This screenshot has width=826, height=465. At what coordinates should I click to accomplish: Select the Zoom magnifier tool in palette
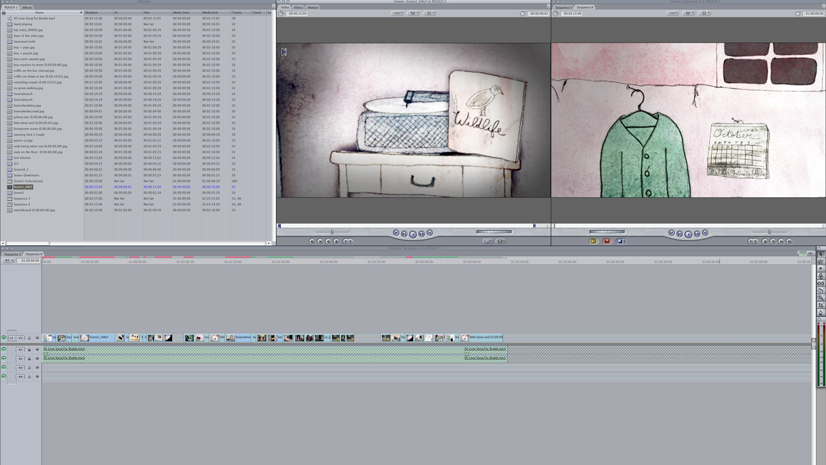tap(821, 298)
